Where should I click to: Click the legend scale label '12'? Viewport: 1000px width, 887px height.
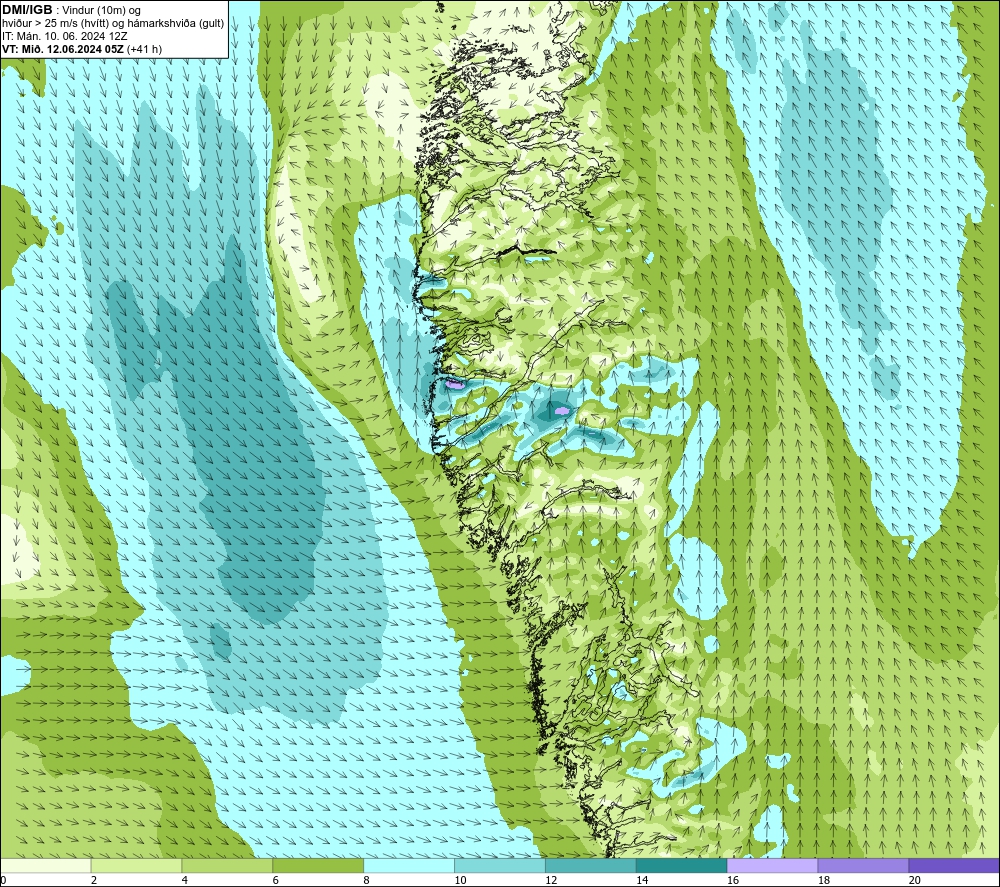point(551,880)
